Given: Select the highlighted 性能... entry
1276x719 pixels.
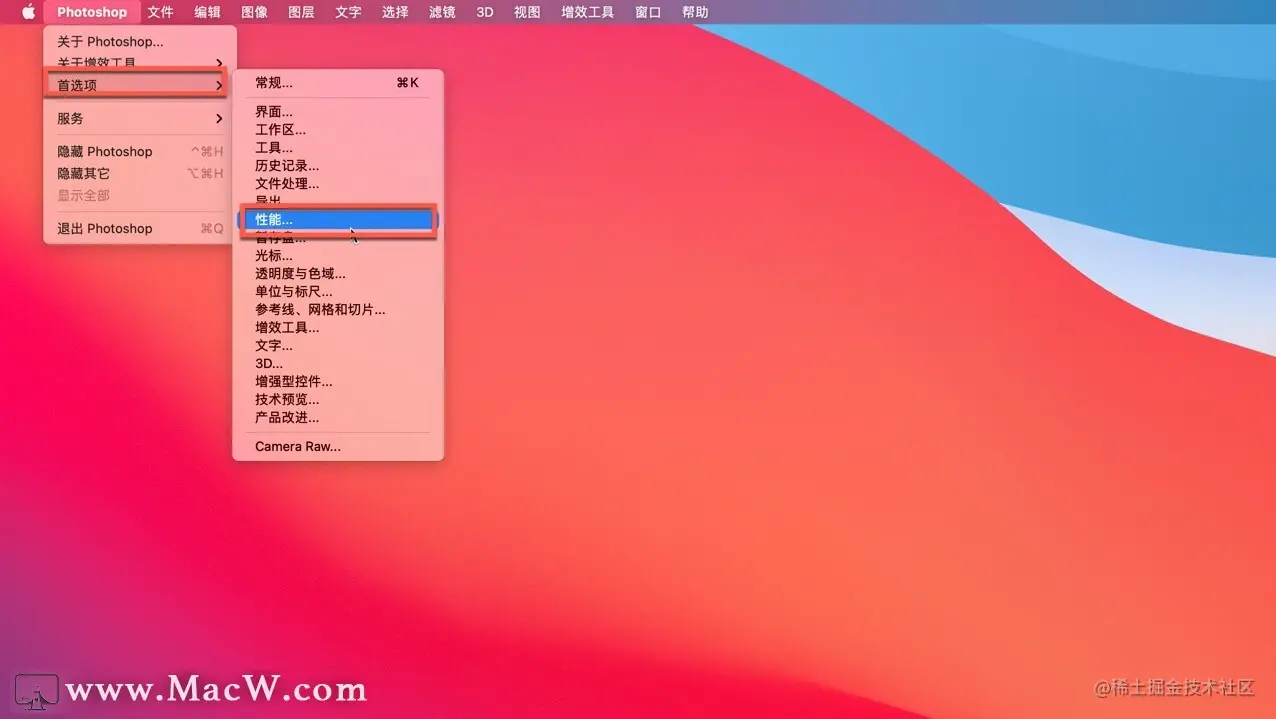Looking at the screenshot, I should pyautogui.click(x=338, y=219).
